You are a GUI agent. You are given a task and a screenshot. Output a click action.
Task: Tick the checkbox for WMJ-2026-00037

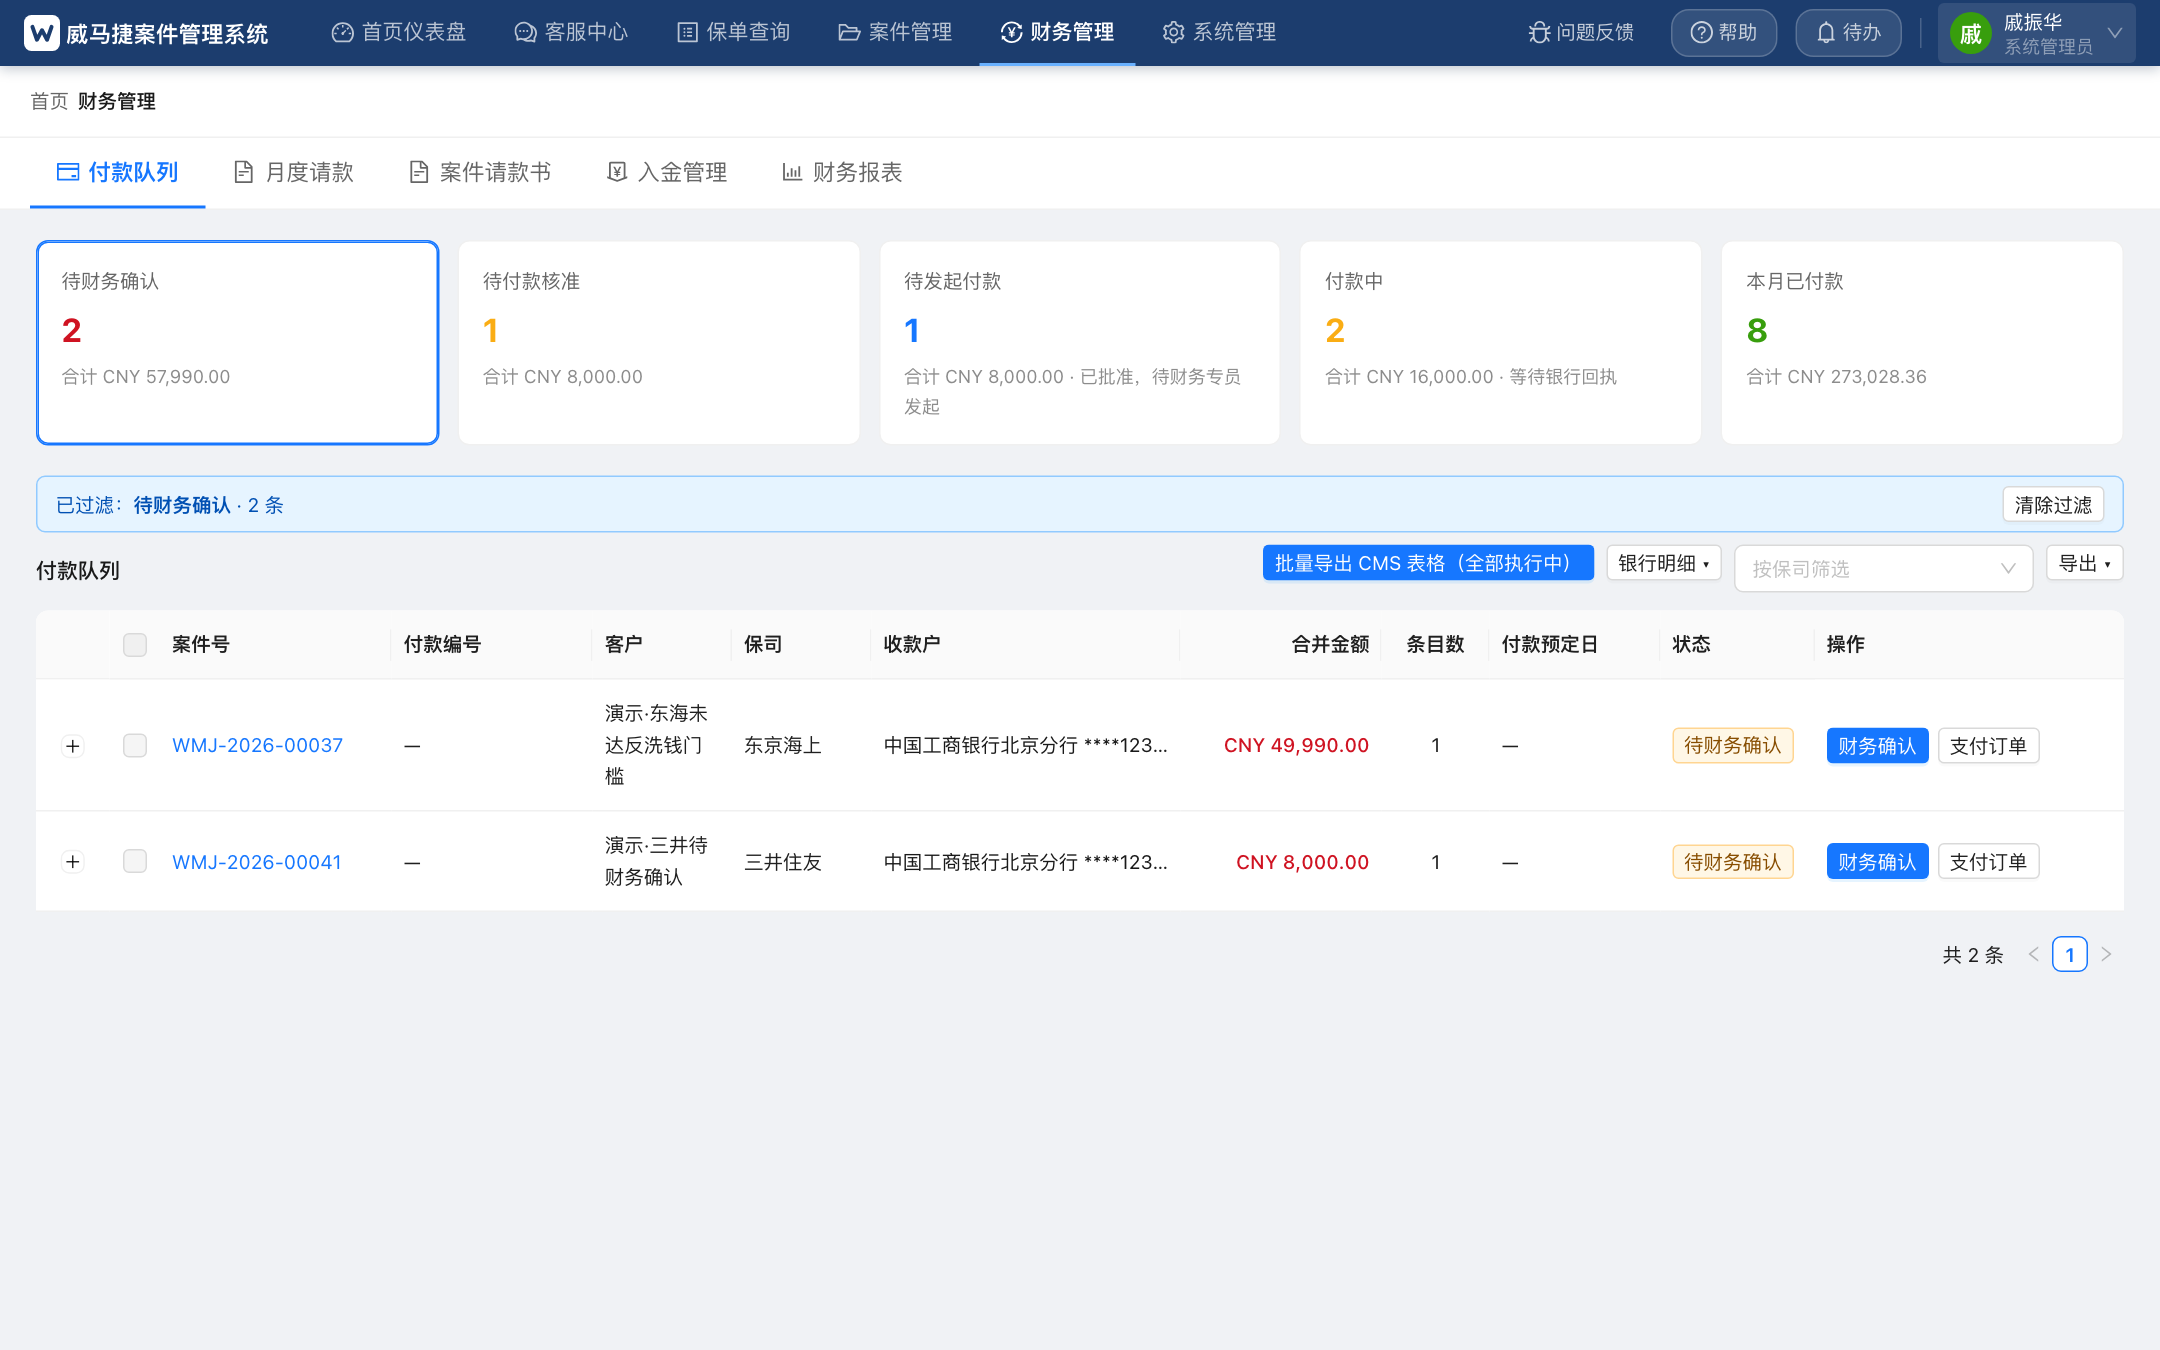point(135,745)
